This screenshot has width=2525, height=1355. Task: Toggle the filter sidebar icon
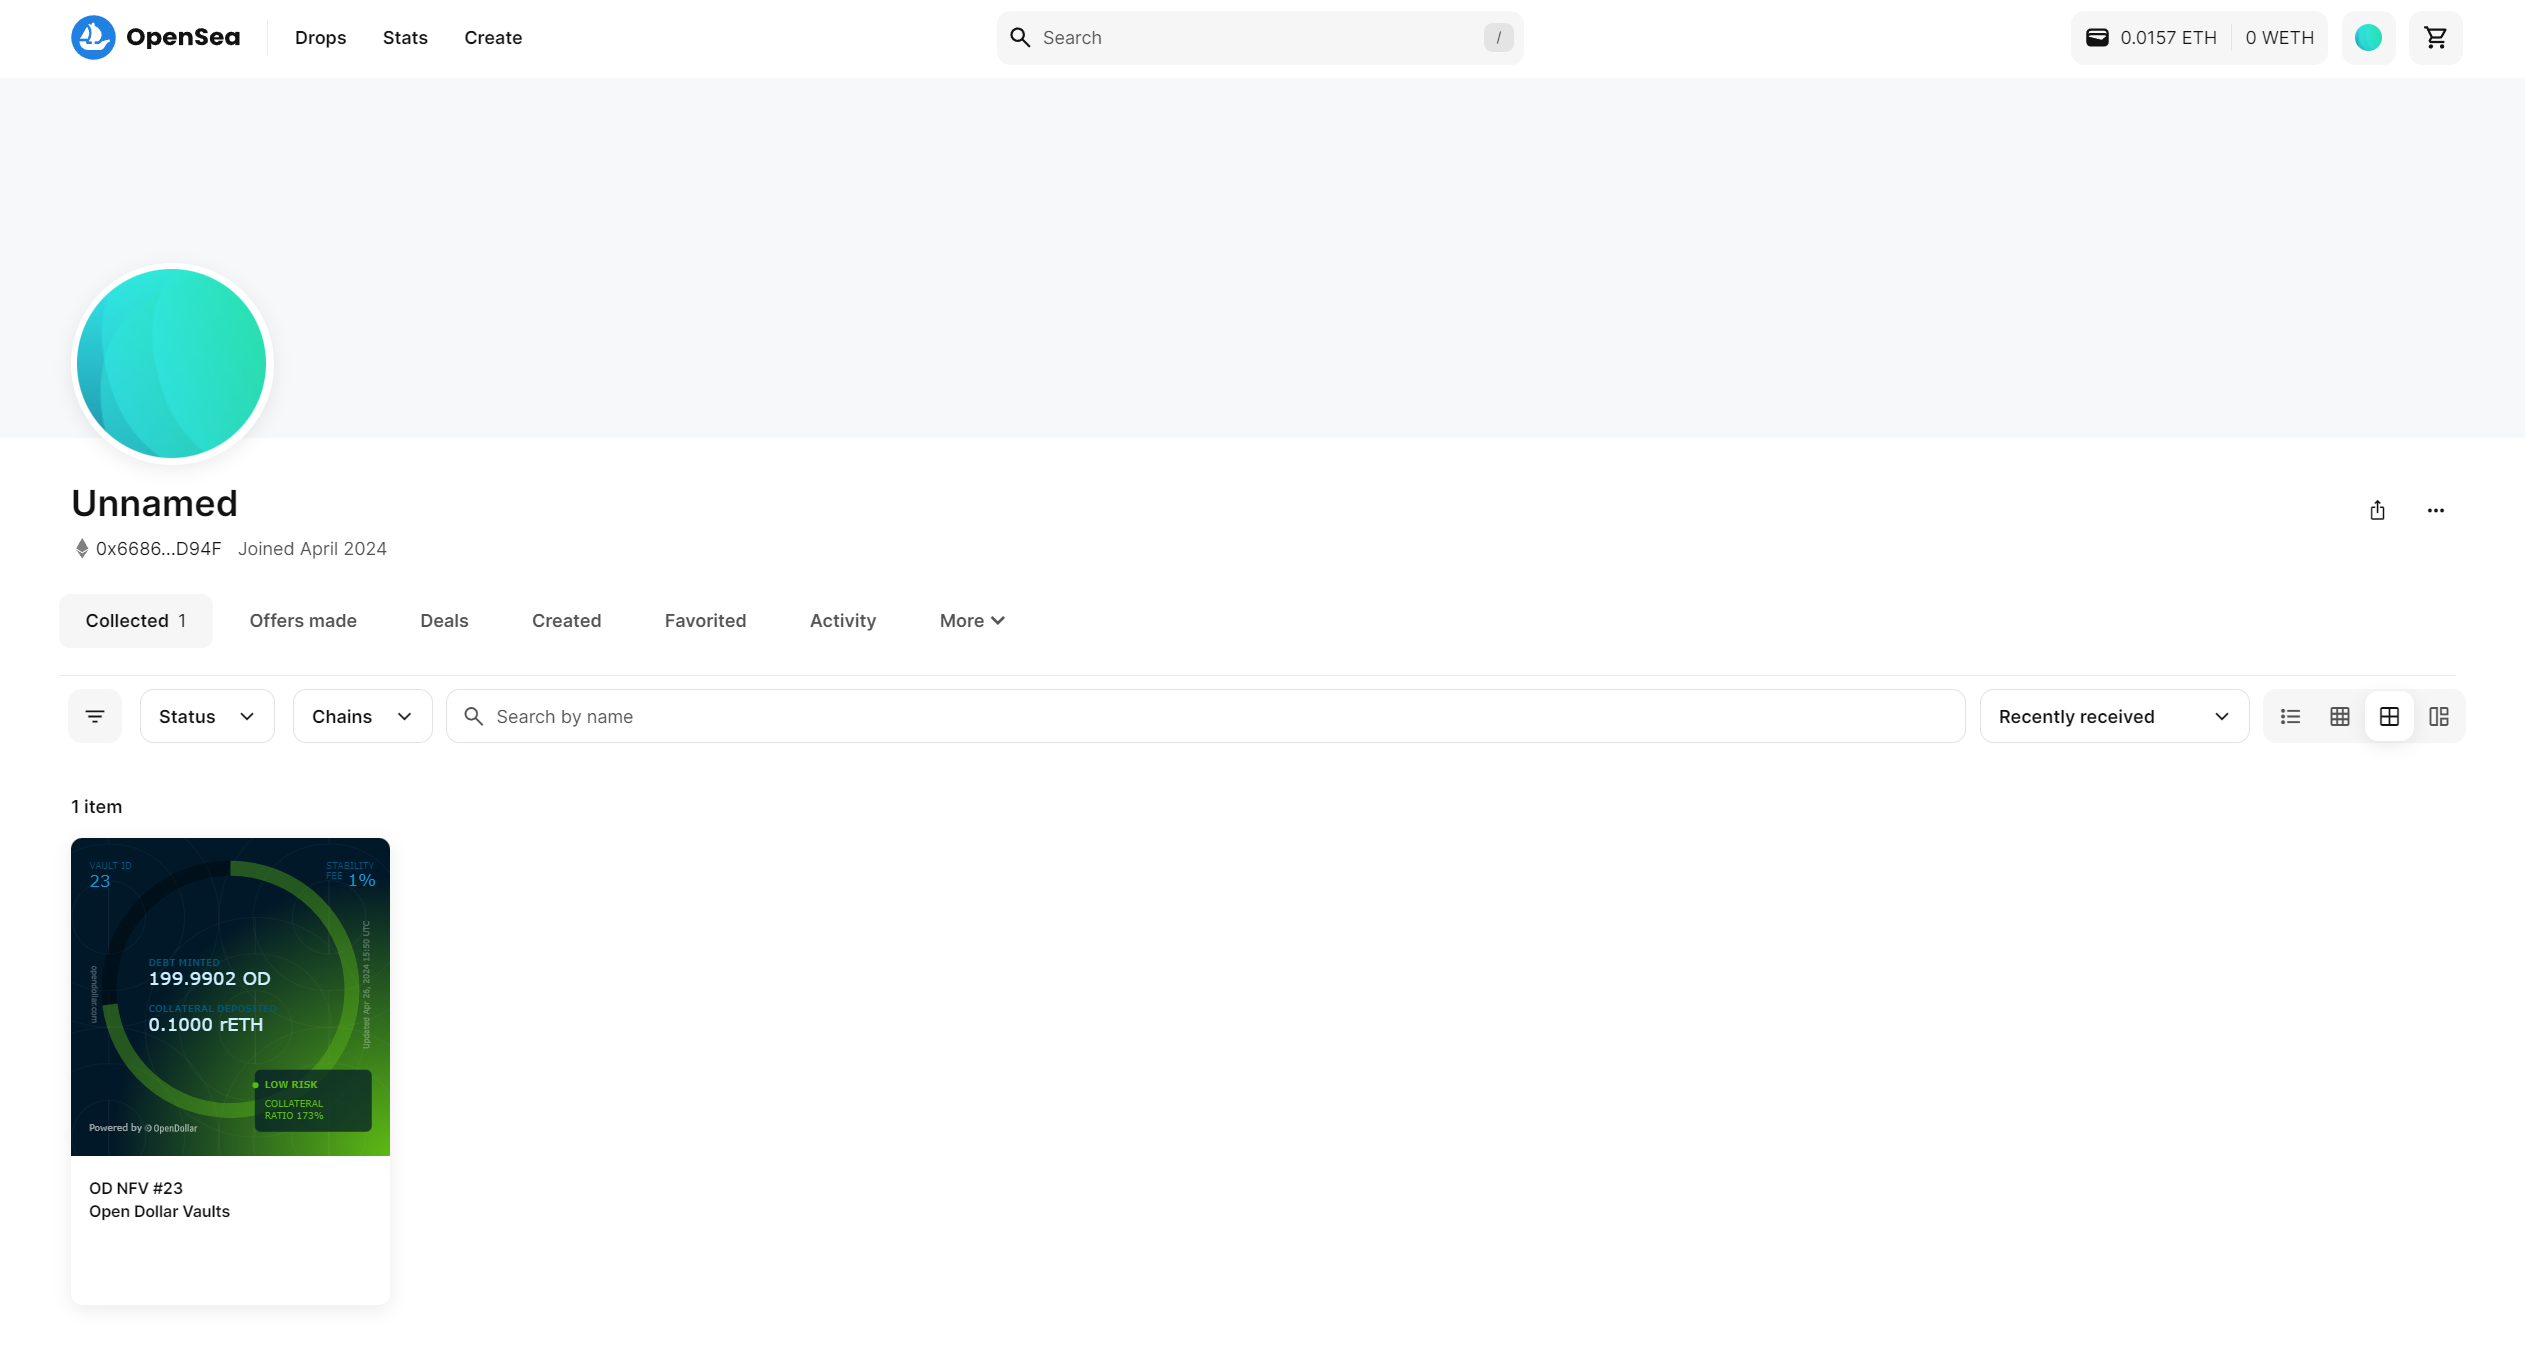(95, 716)
